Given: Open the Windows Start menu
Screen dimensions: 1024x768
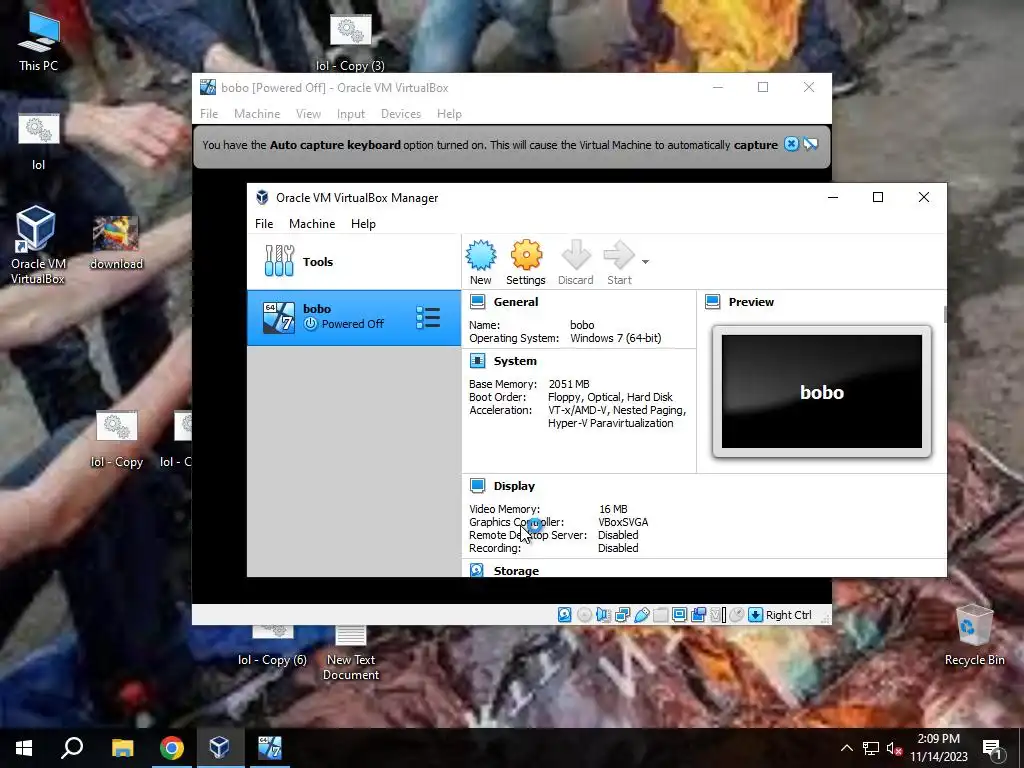Looking at the screenshot, I should (24, 748).
